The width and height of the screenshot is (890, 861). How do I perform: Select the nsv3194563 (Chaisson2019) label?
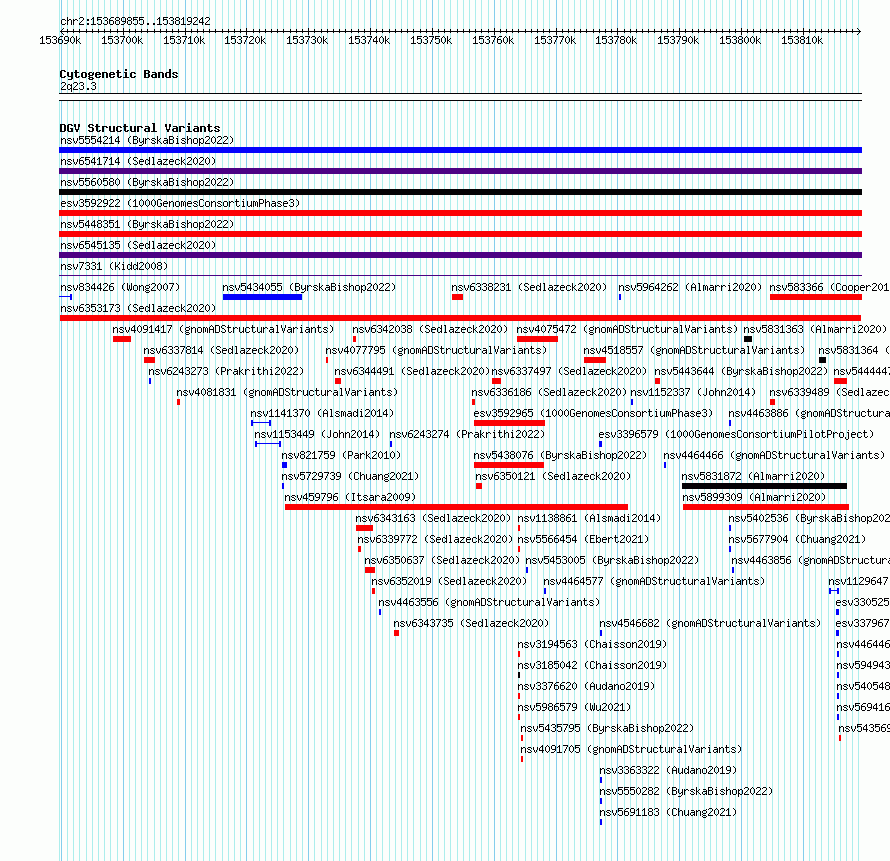coord(592,644)
